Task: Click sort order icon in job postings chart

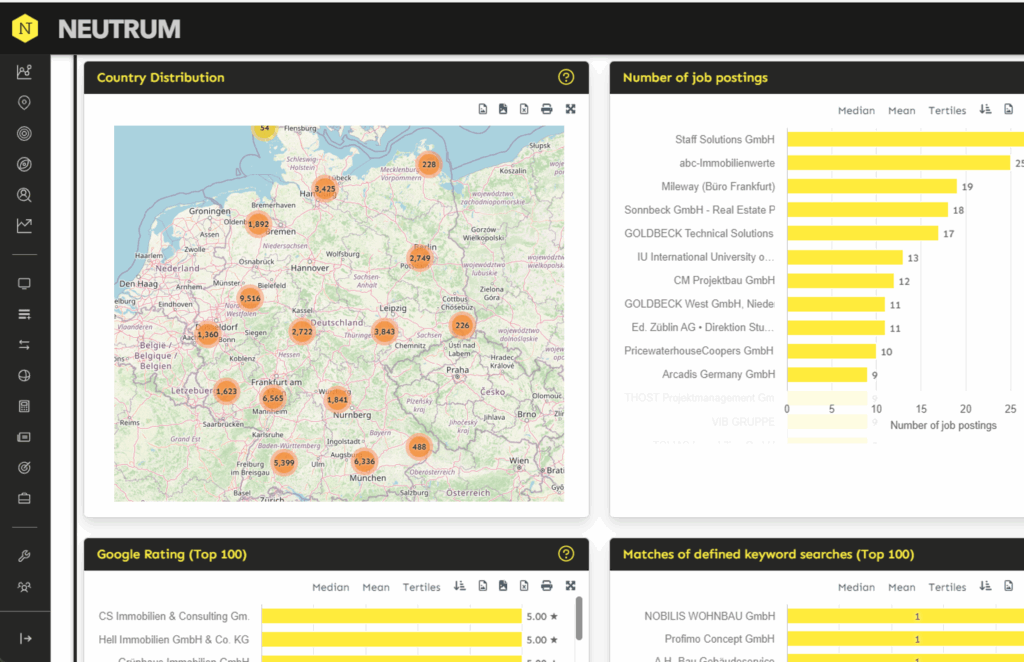Action: point(985,110)
